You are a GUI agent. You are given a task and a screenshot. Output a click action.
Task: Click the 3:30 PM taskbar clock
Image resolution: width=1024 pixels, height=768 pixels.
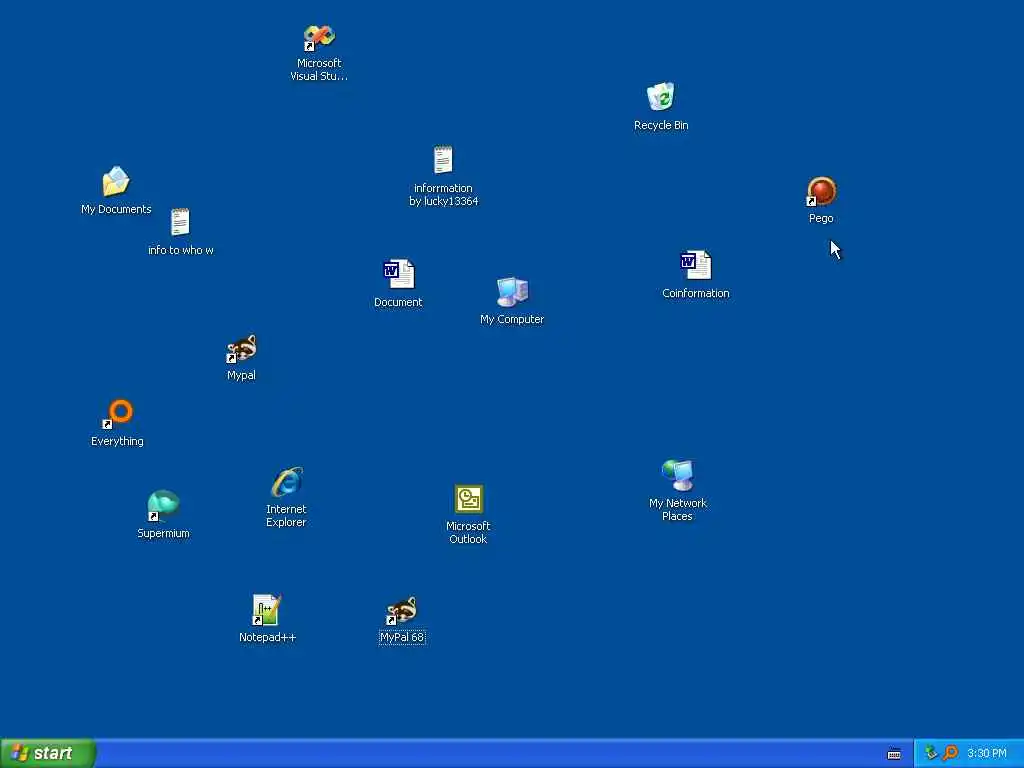(x=986, y=754)
